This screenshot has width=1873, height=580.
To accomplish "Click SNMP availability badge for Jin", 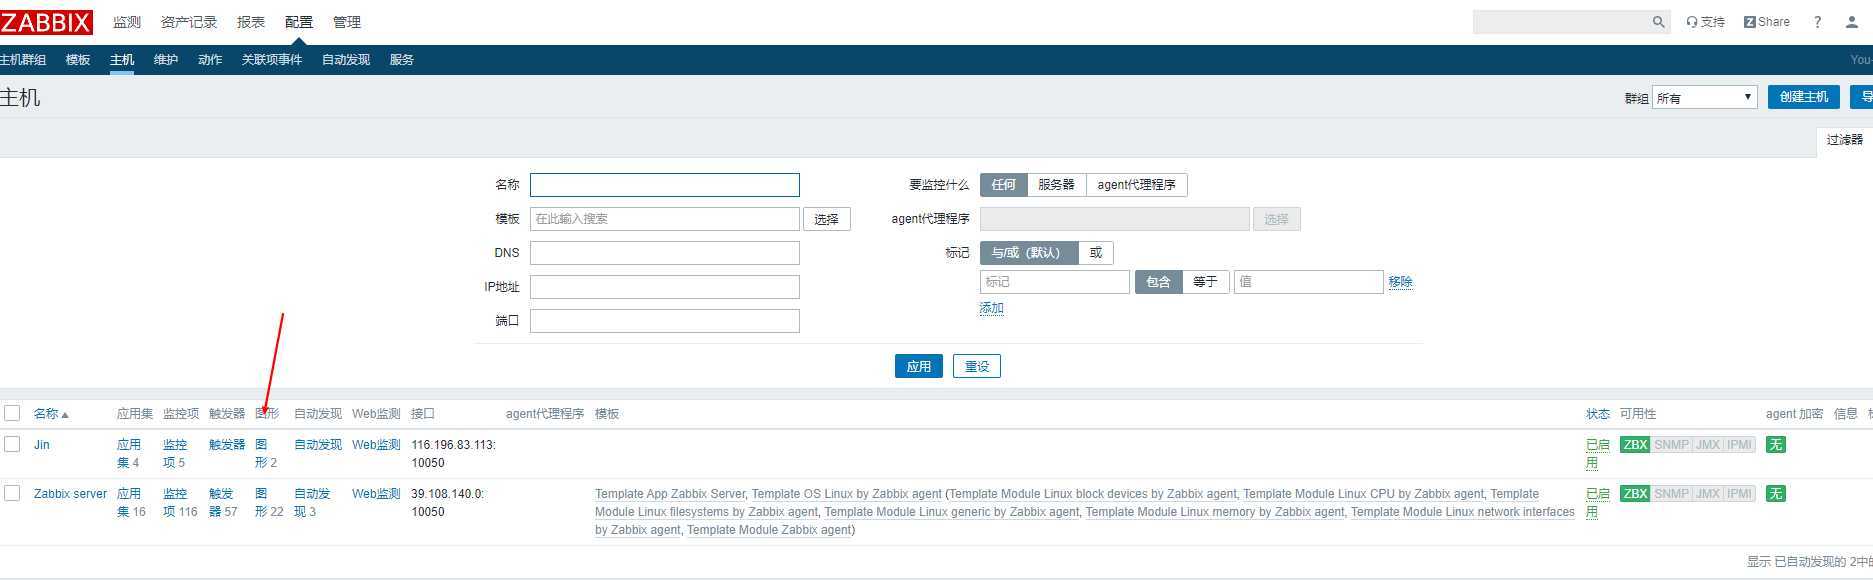I will pyautogui.click(x=1671, y=445).
